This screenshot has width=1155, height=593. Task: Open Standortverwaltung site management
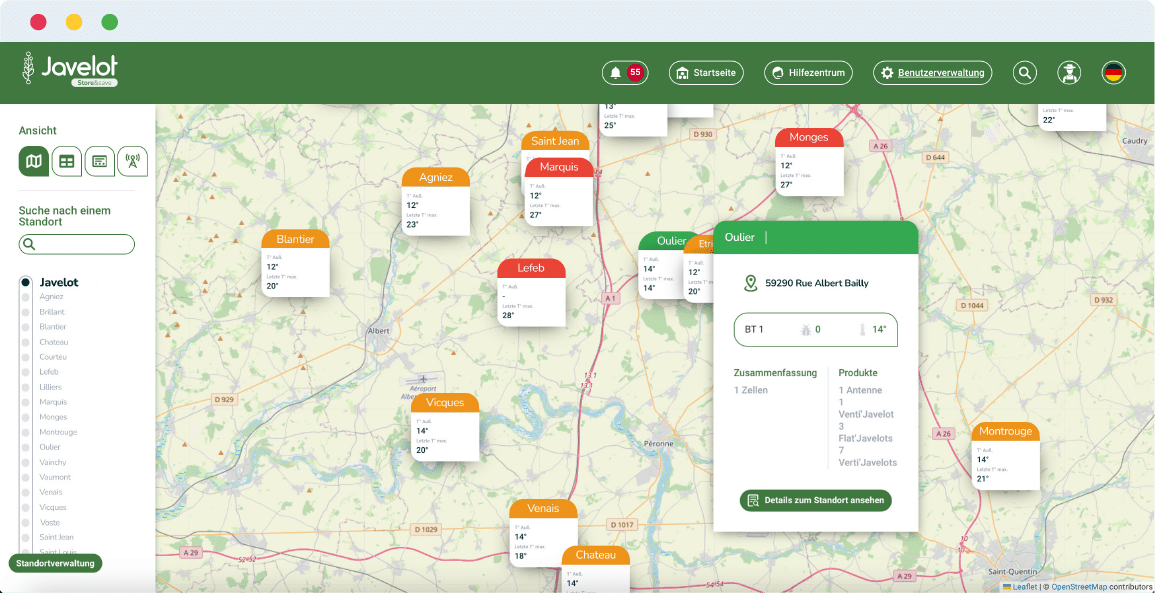point(55,564)
